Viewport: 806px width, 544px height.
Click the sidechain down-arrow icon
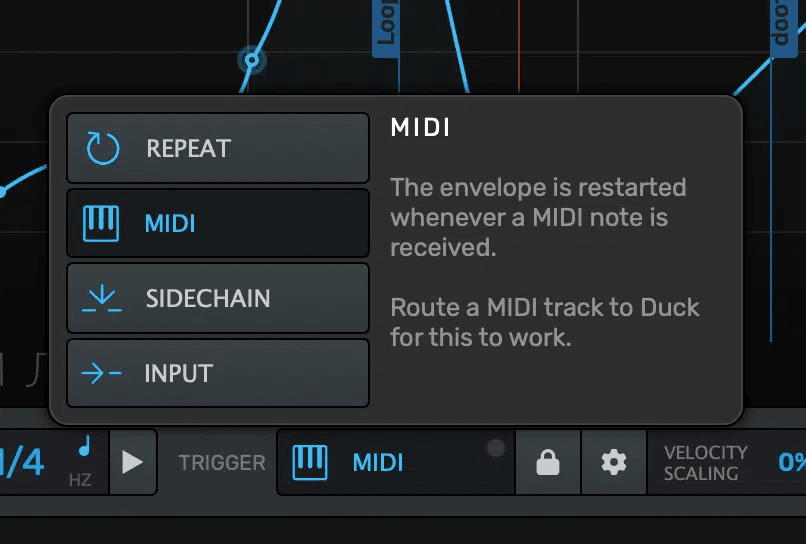point(101,298)
